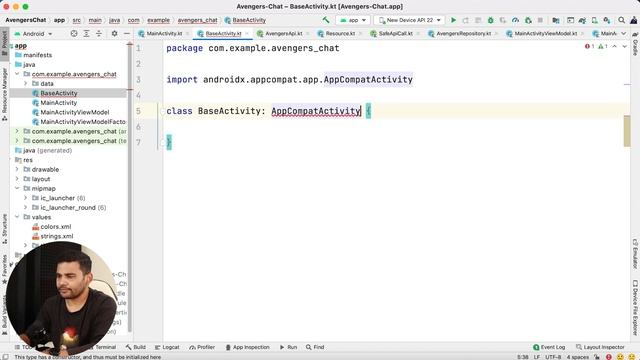Open the app run configuration dropdown
This screenshot has width=640, height=360.
point(353,20)
